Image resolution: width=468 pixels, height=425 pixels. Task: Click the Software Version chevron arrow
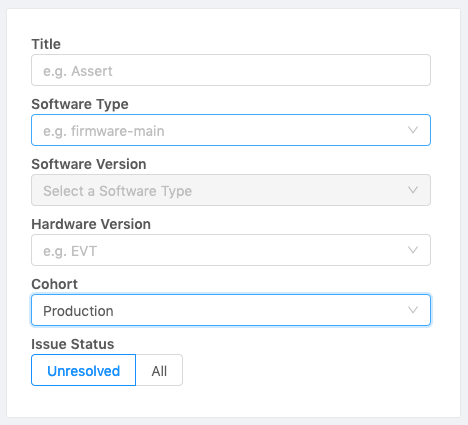413,190
